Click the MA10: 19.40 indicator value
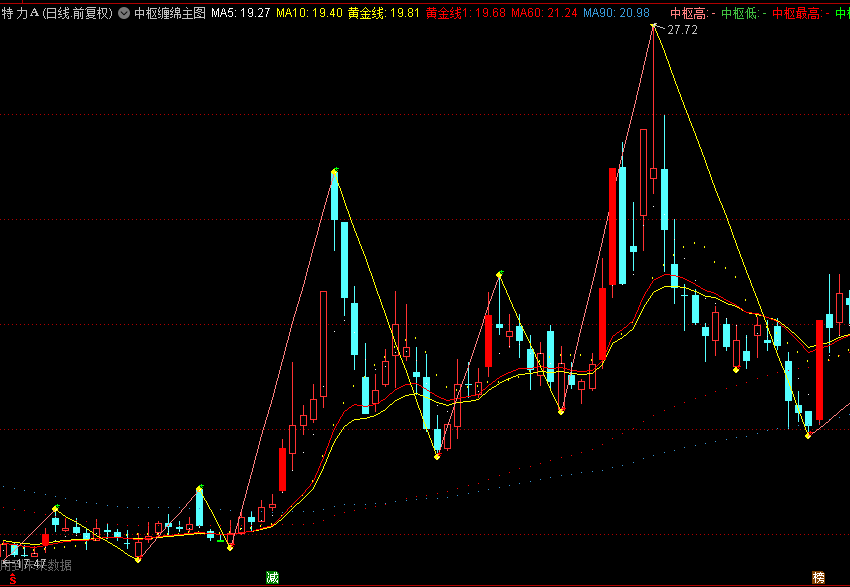The width and height of the screenshot is (850, 587). [x=310, y=13]
